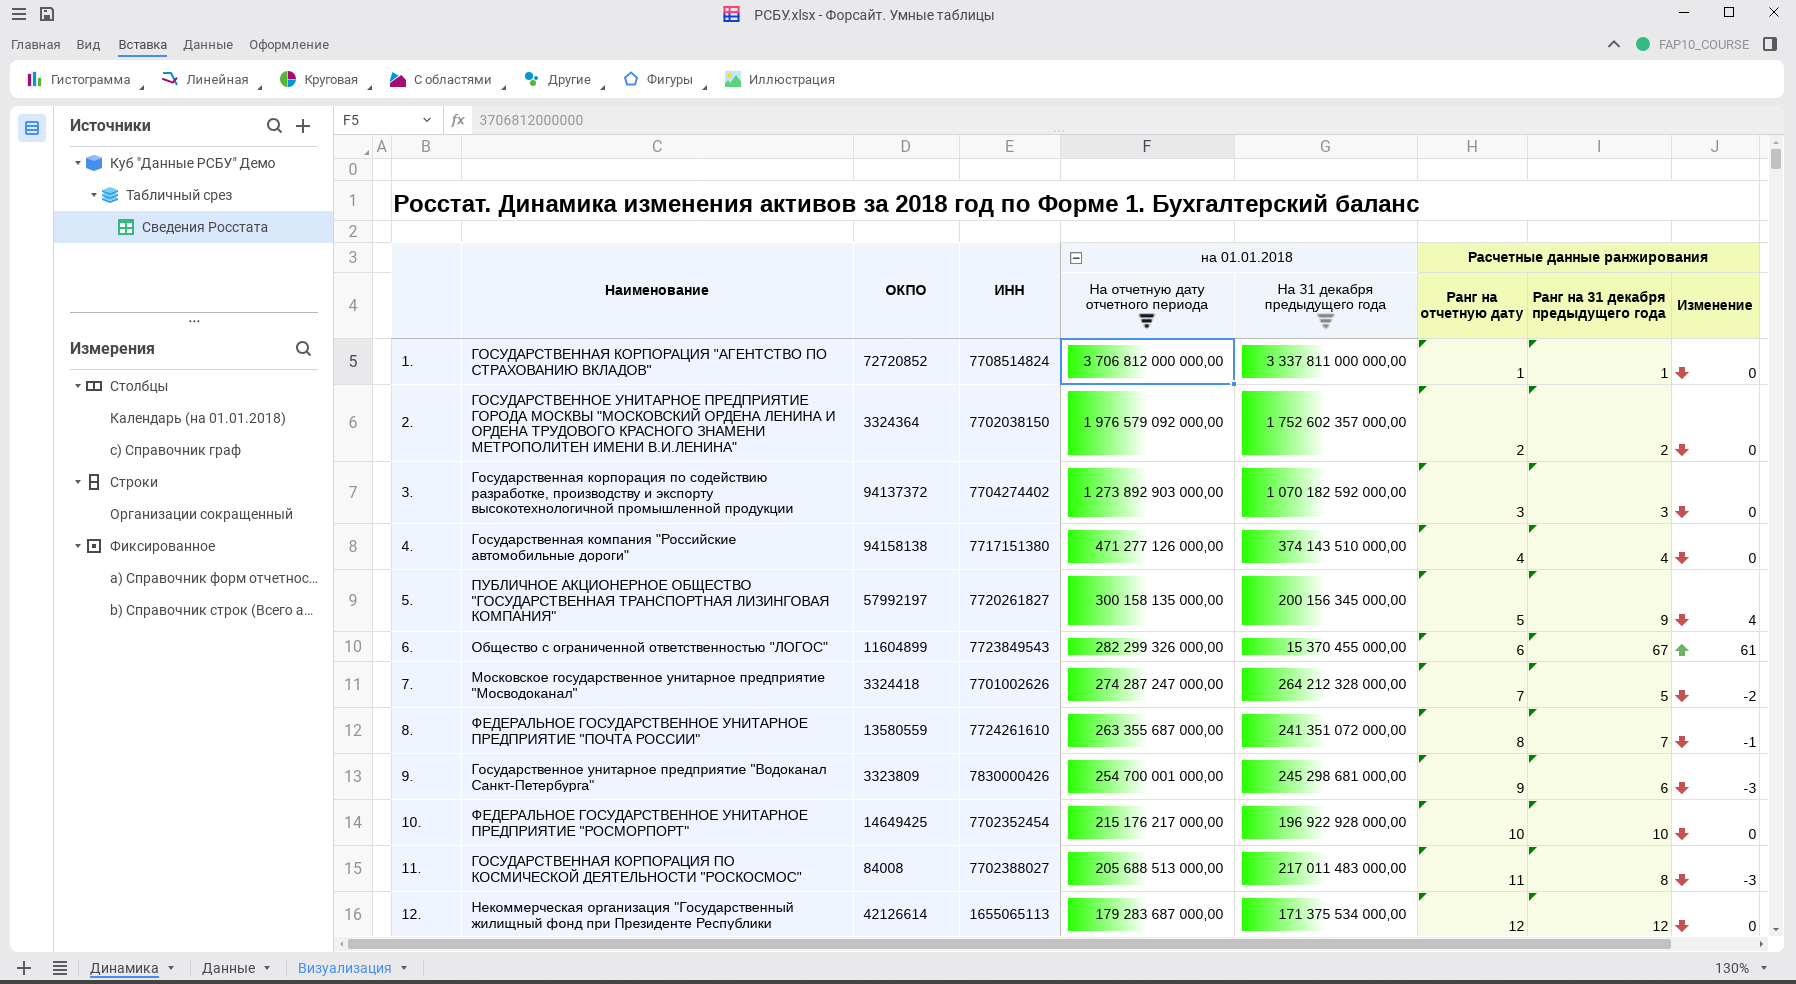Click the vertical scrollbar thumb
The width and height of the screenshot is (1796, 984).
(1775, 159)
